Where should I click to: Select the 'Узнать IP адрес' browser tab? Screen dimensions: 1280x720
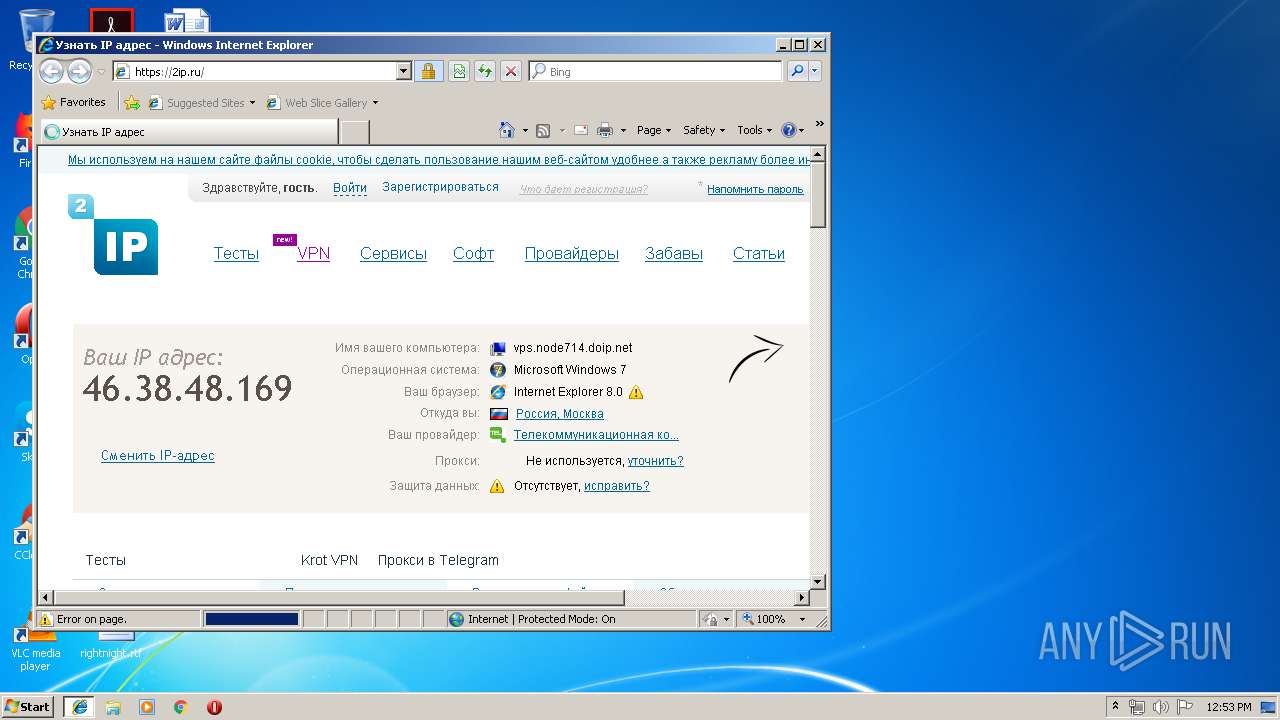pos(188,132)
